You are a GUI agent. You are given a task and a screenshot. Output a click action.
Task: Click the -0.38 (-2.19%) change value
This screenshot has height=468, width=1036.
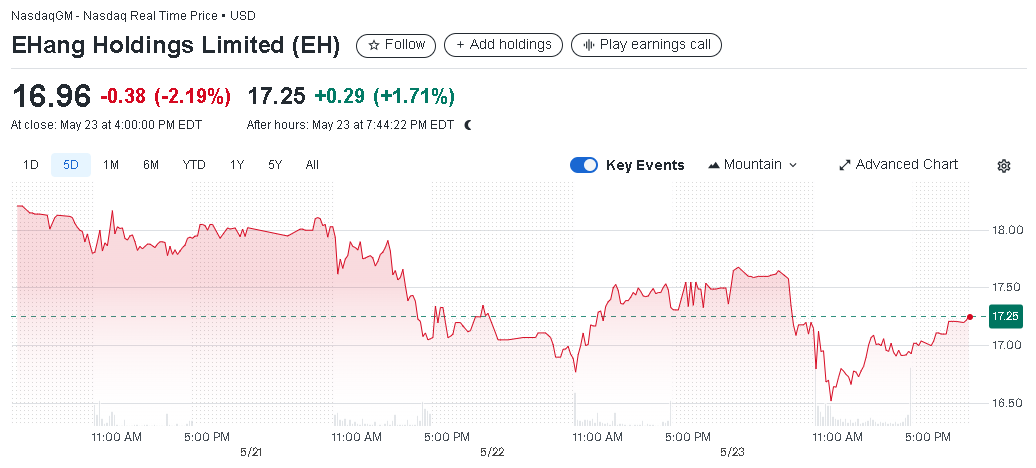(x=165, y=97)
